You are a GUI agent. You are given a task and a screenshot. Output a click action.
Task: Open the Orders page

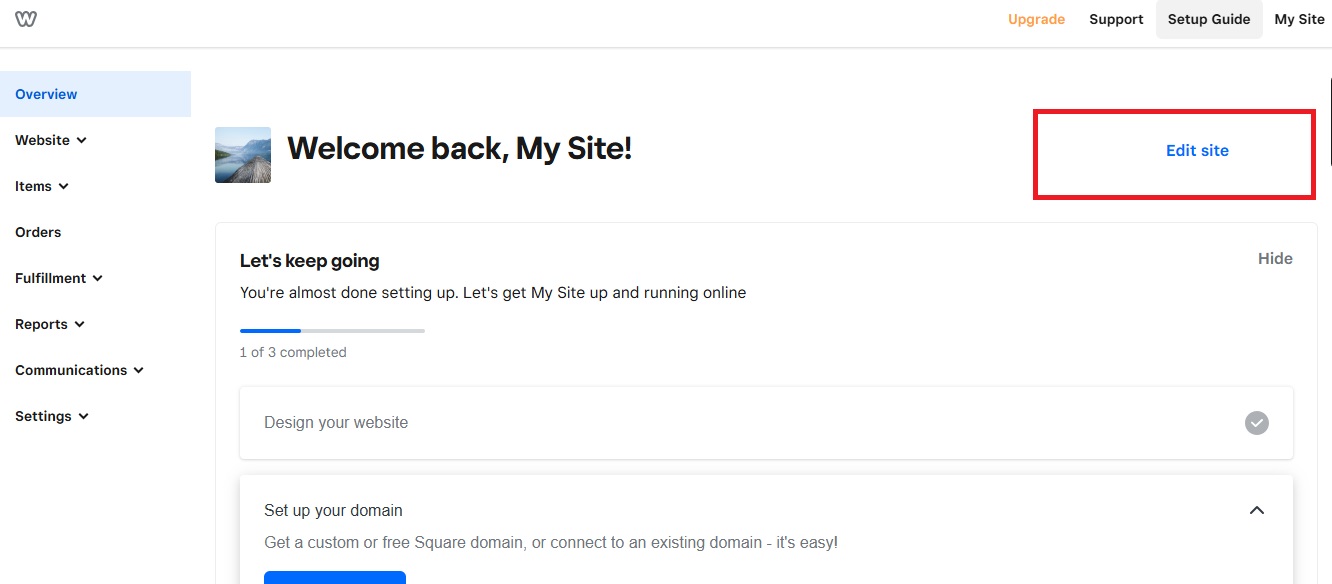point(38,233)
